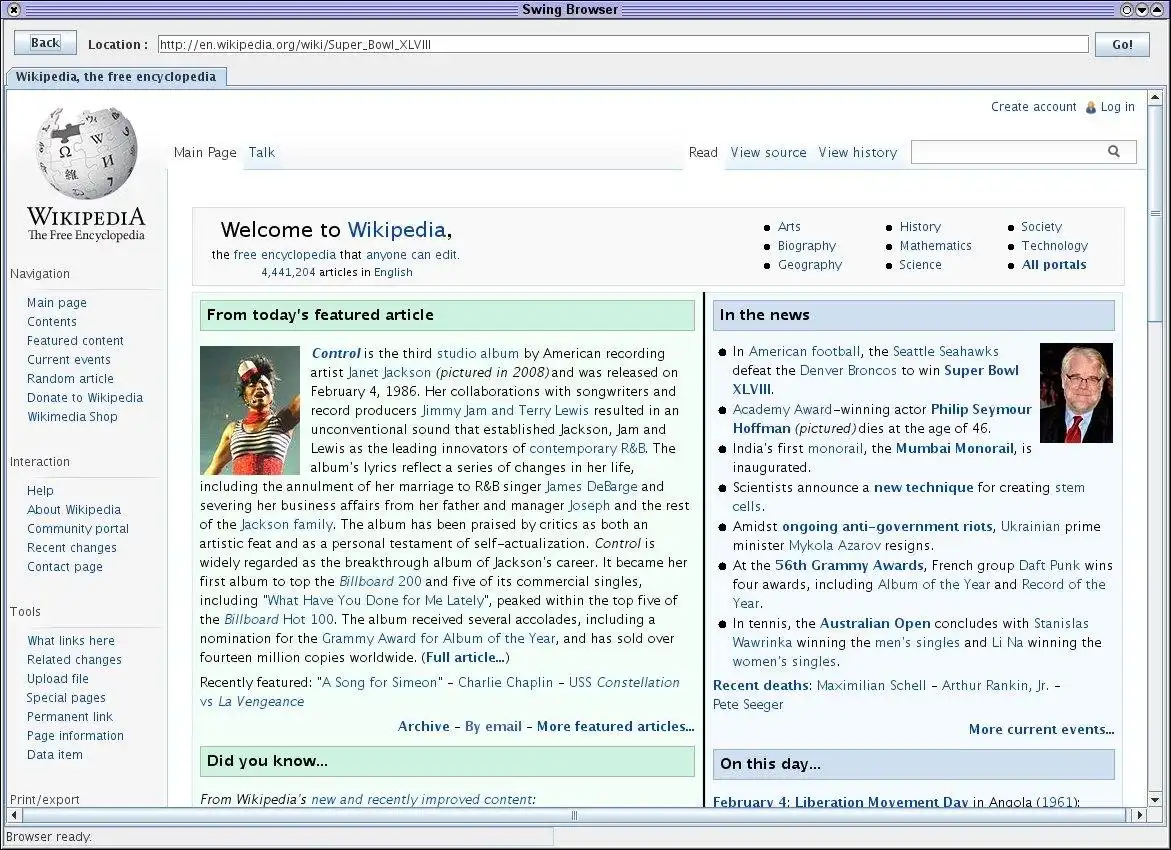
Task: Click the Log in link
Action: point(1117,107)
